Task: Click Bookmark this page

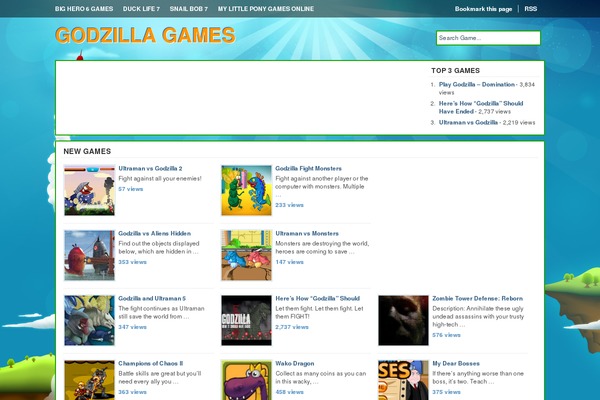Action: tap(483, 9)
